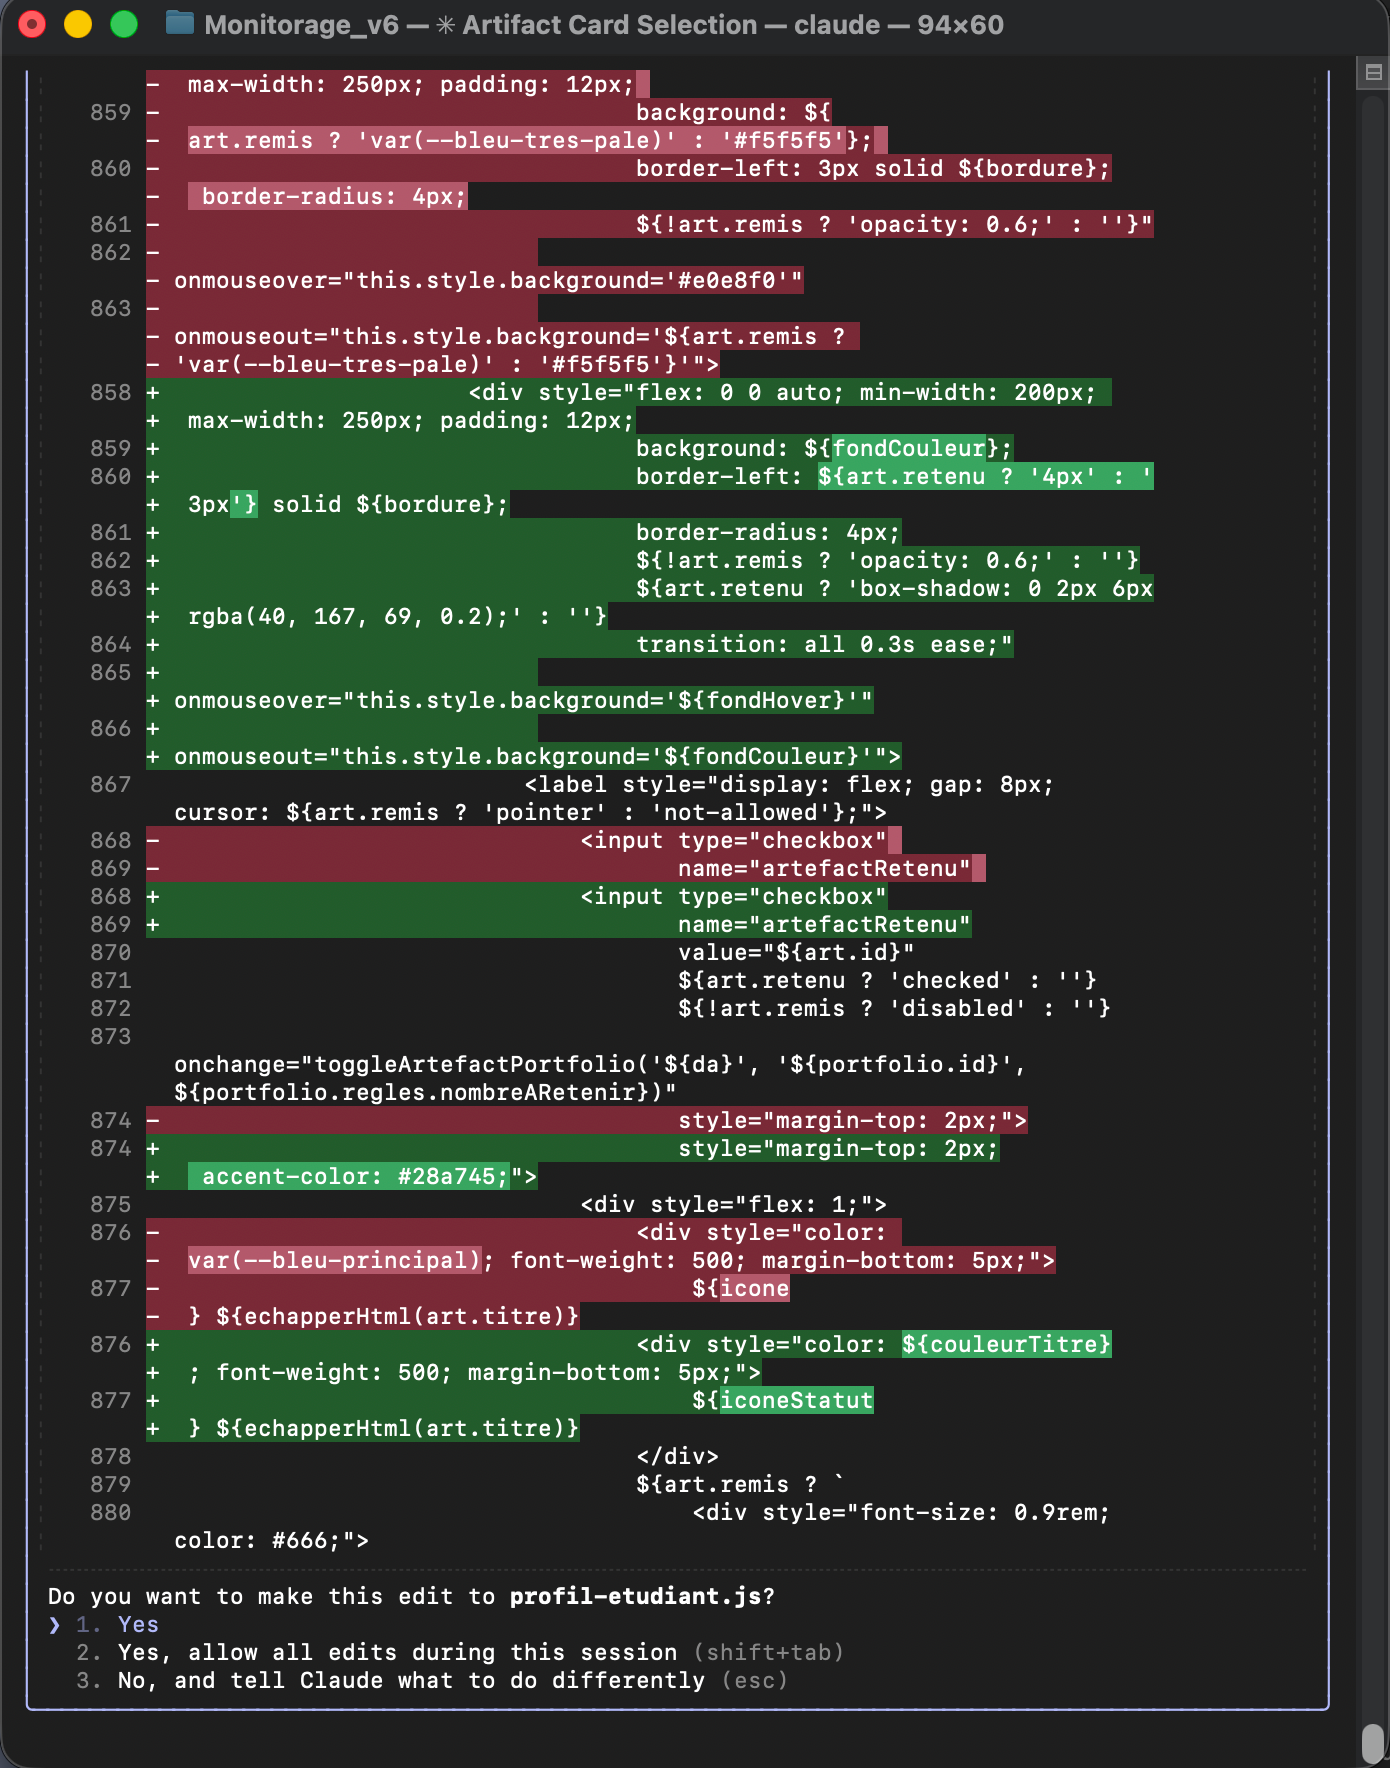Click "Artifact Card Selection" in the title bar
Image resolution: width=1390 pixels, height=1768 pixels.
point(609,25)
